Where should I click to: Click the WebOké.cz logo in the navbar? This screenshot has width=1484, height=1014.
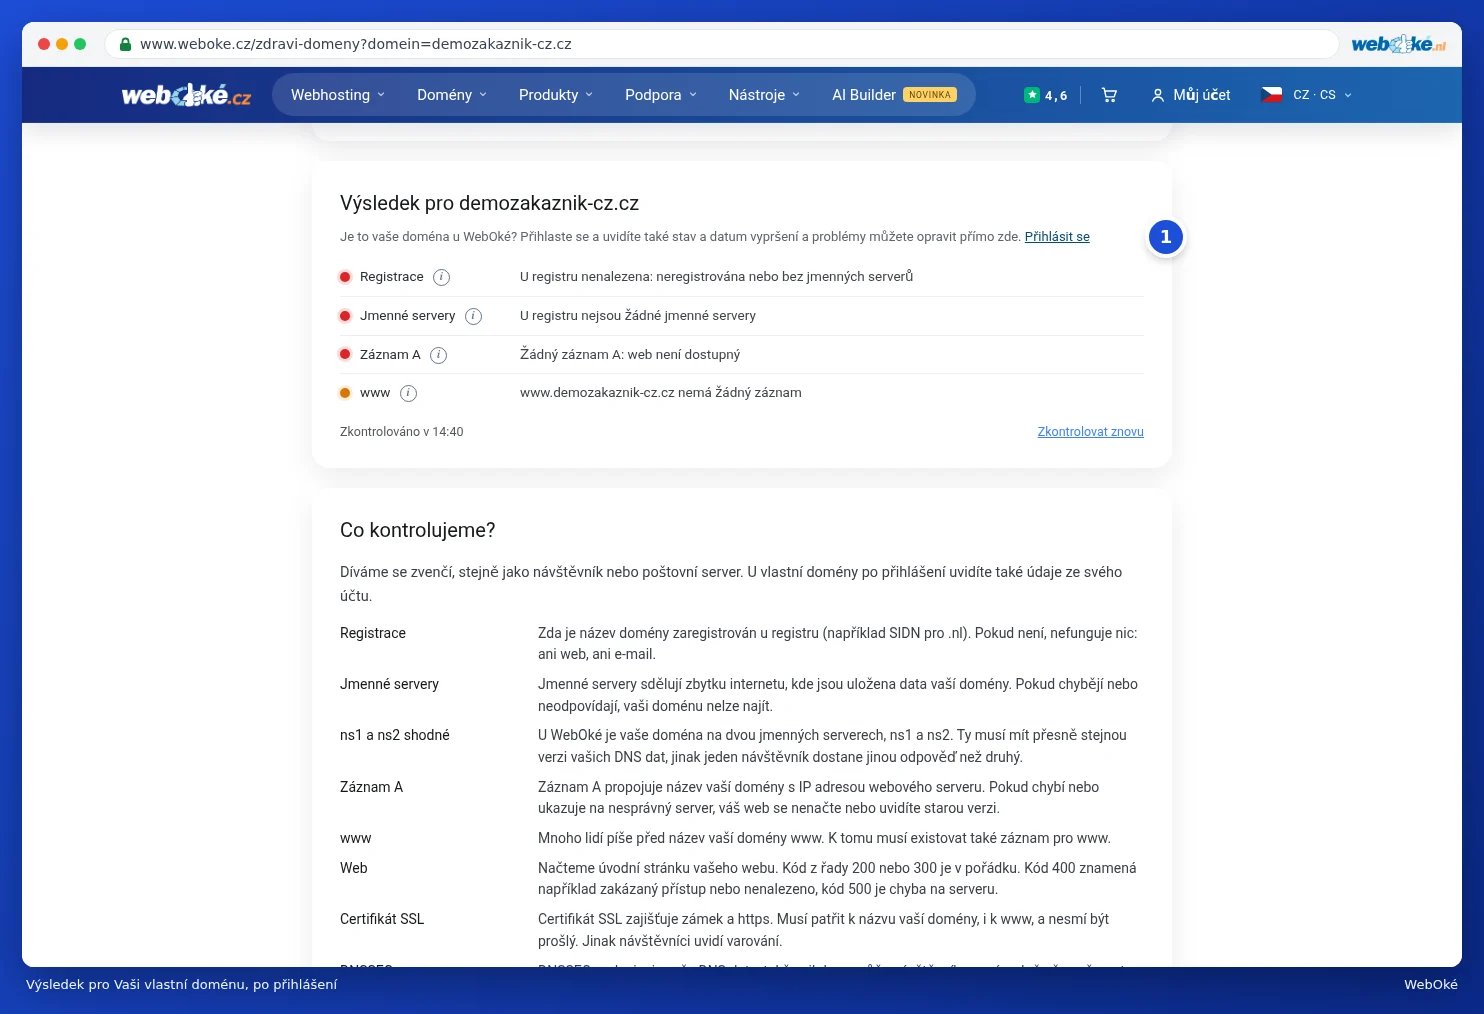pyautogui.click(x=186, y=95)
